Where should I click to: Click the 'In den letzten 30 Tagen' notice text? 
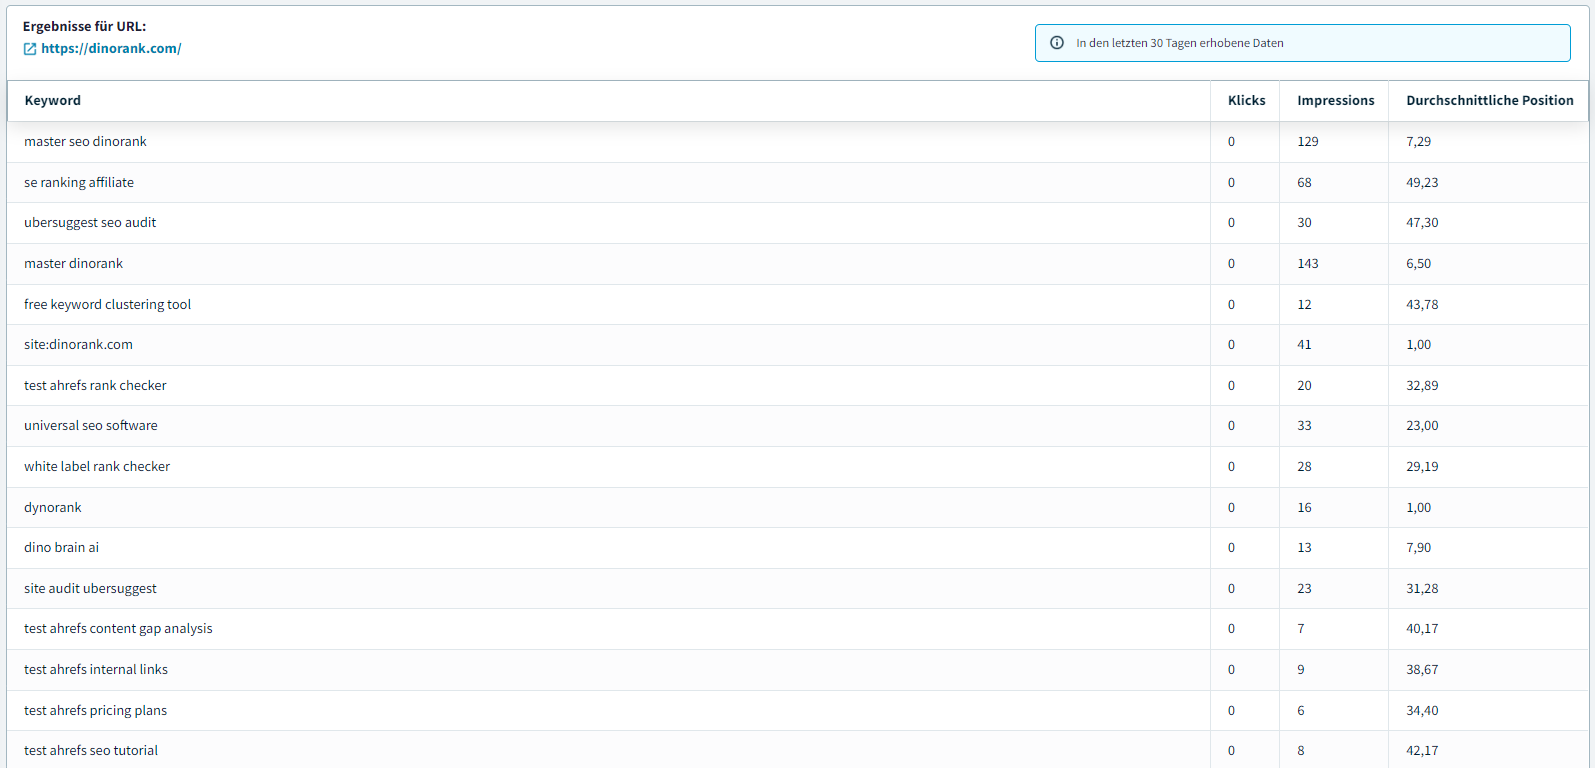pos(1179,43)
